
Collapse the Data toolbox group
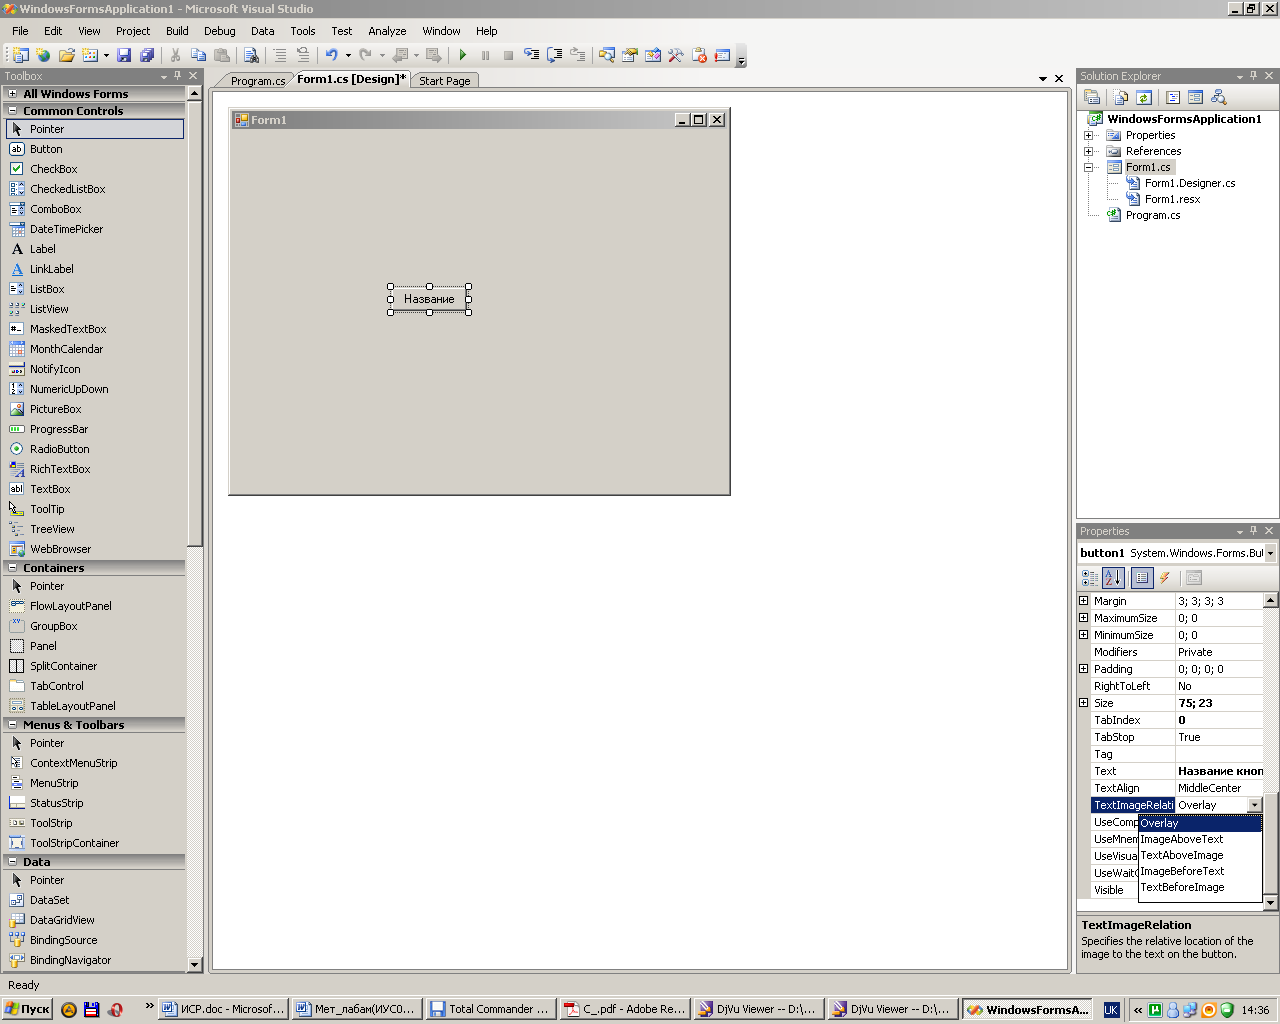[13, 862]
